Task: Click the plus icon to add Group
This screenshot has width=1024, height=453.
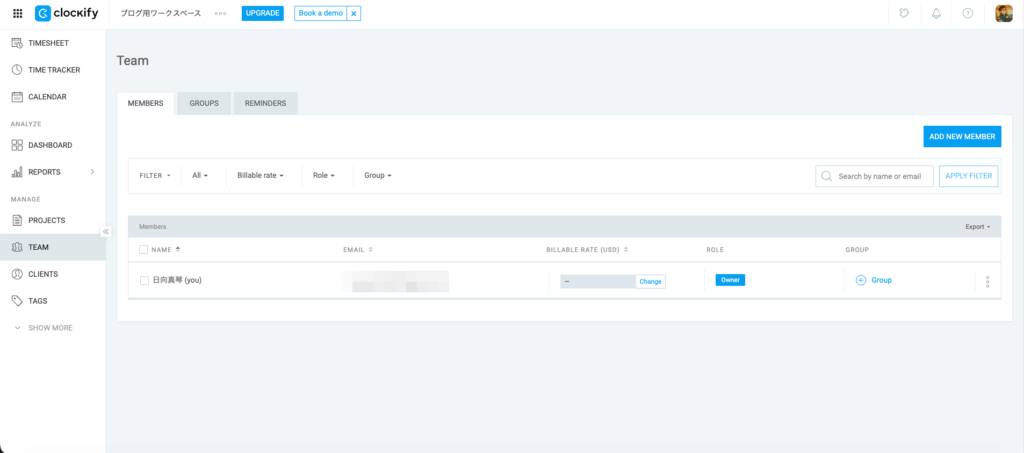Action: 860,280
